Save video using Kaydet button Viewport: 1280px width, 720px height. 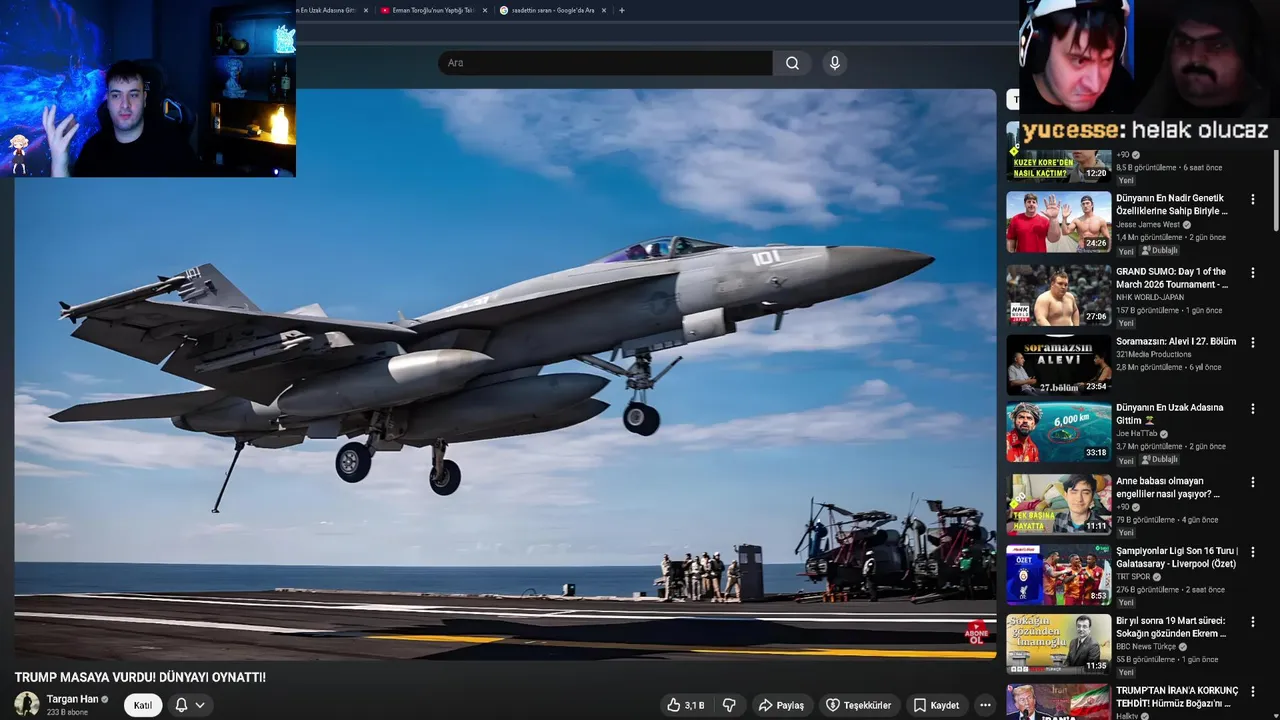click(936, 705)
